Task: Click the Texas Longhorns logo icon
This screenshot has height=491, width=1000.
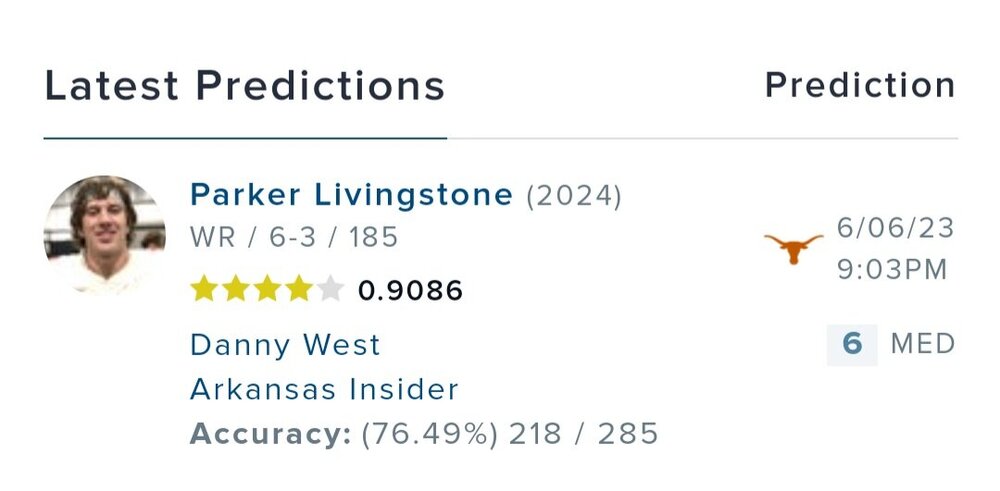Action: [793, 247]
